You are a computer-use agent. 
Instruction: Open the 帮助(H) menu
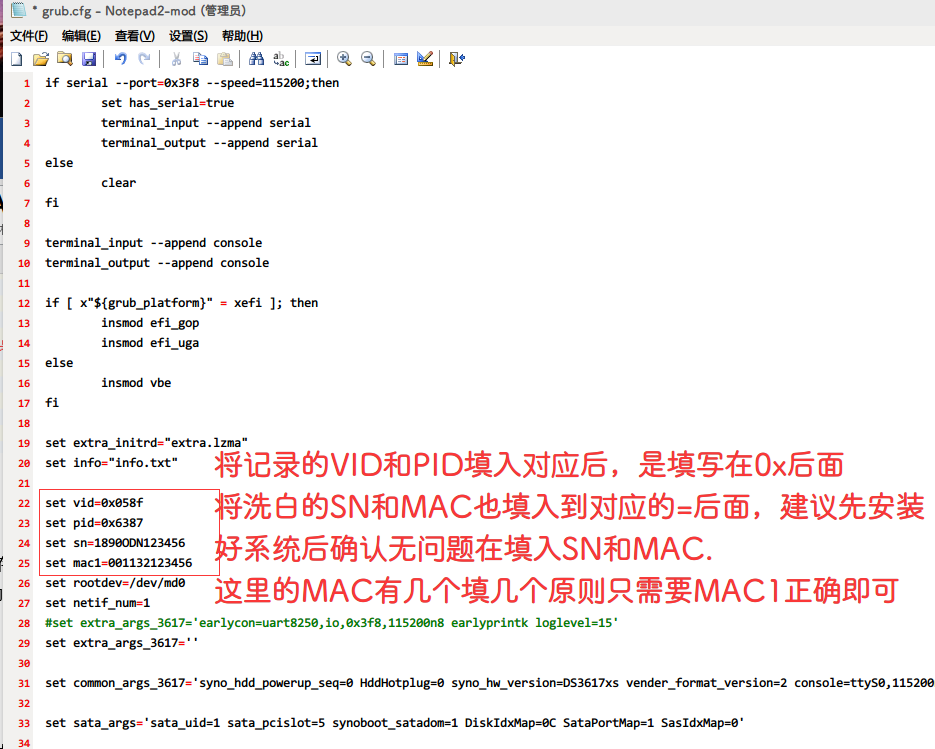[242, 36]
